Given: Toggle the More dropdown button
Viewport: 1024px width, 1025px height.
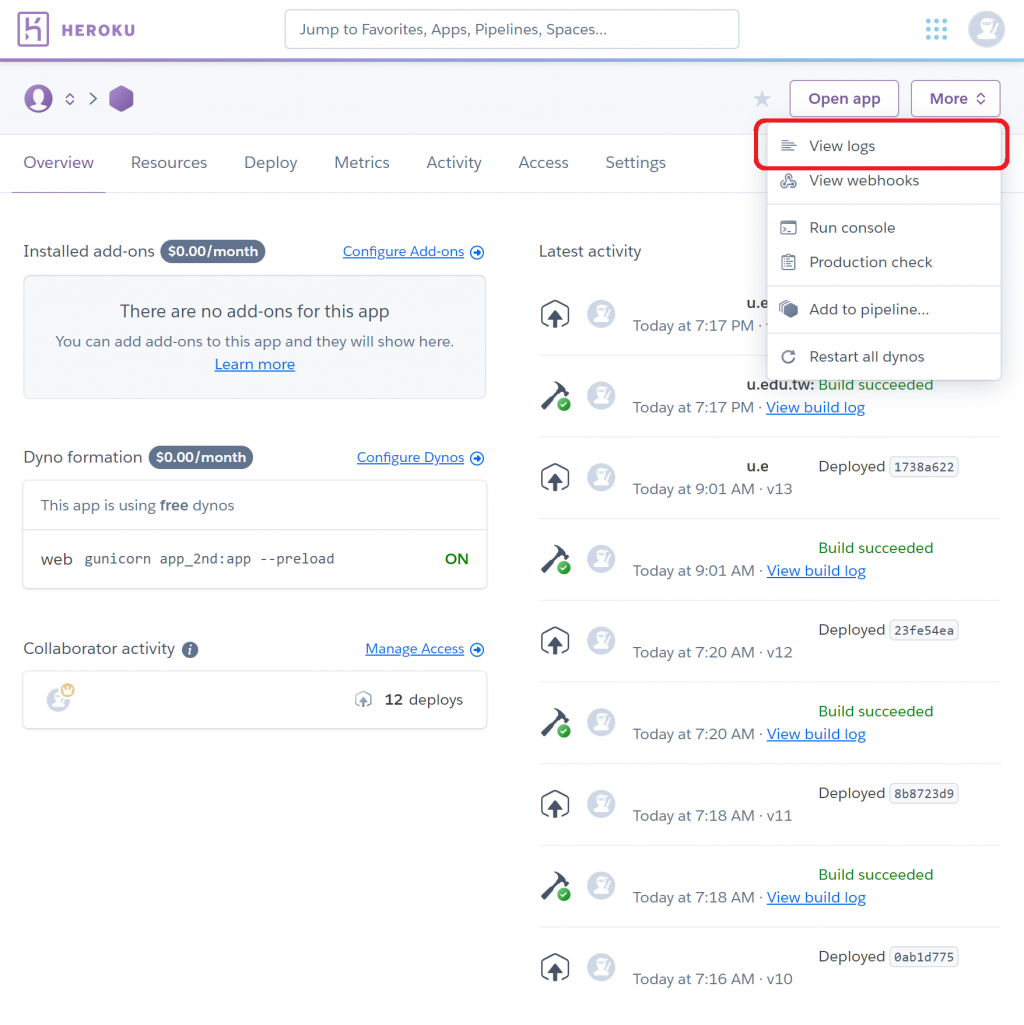Looking at the screenshot, I should pos(955,99).
